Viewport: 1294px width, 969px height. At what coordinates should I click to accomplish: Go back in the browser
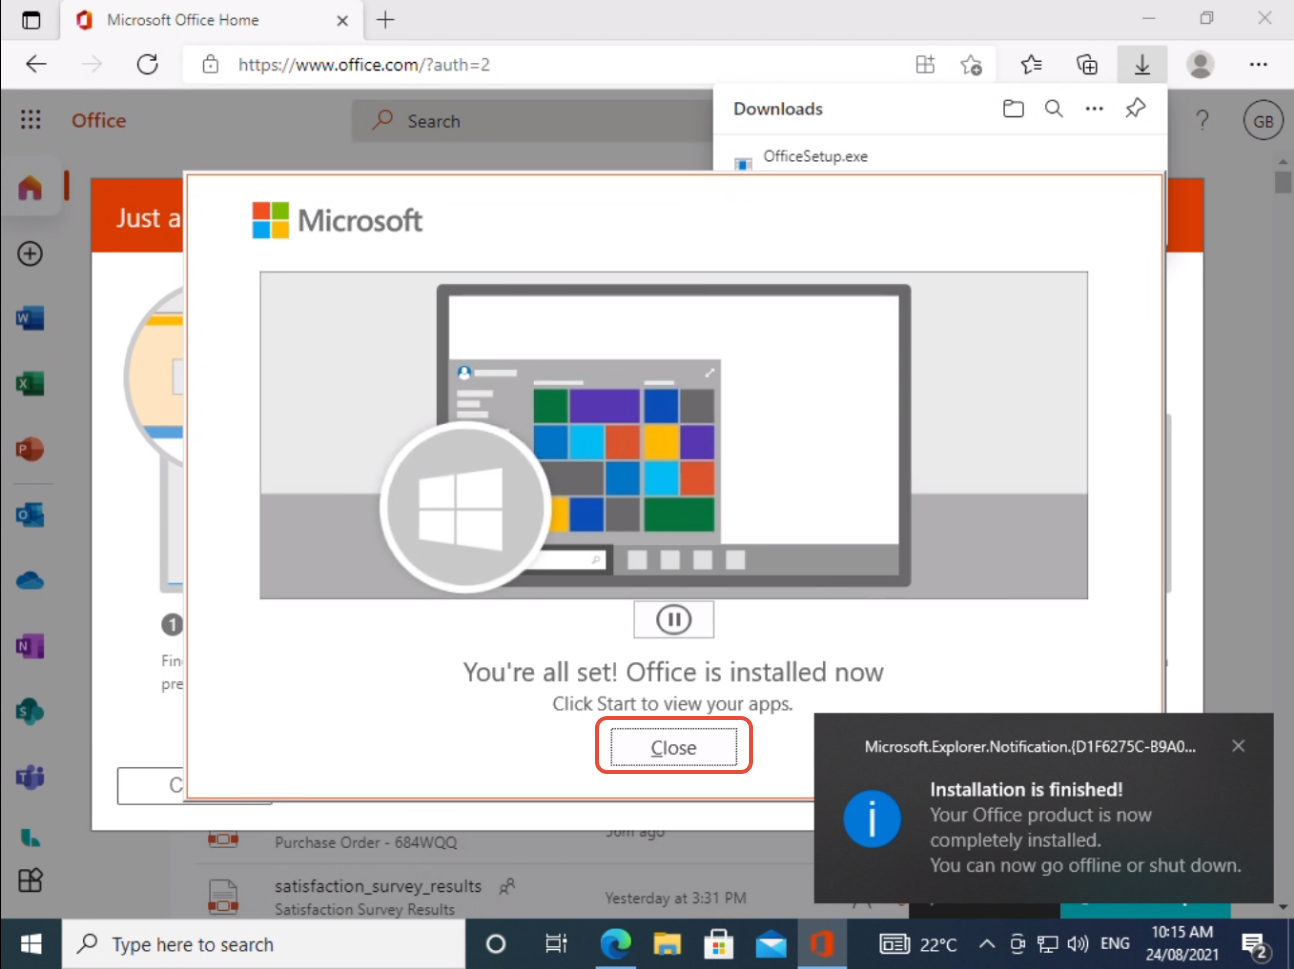[x=36, y=65]
